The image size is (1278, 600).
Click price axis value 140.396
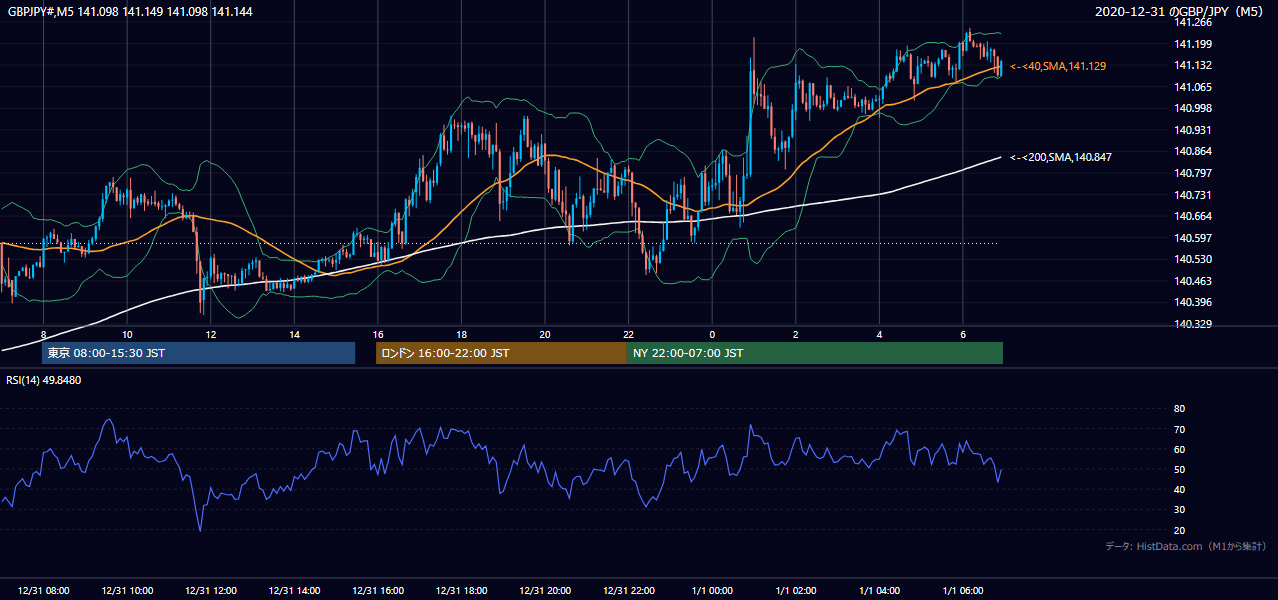(1192, 302)
